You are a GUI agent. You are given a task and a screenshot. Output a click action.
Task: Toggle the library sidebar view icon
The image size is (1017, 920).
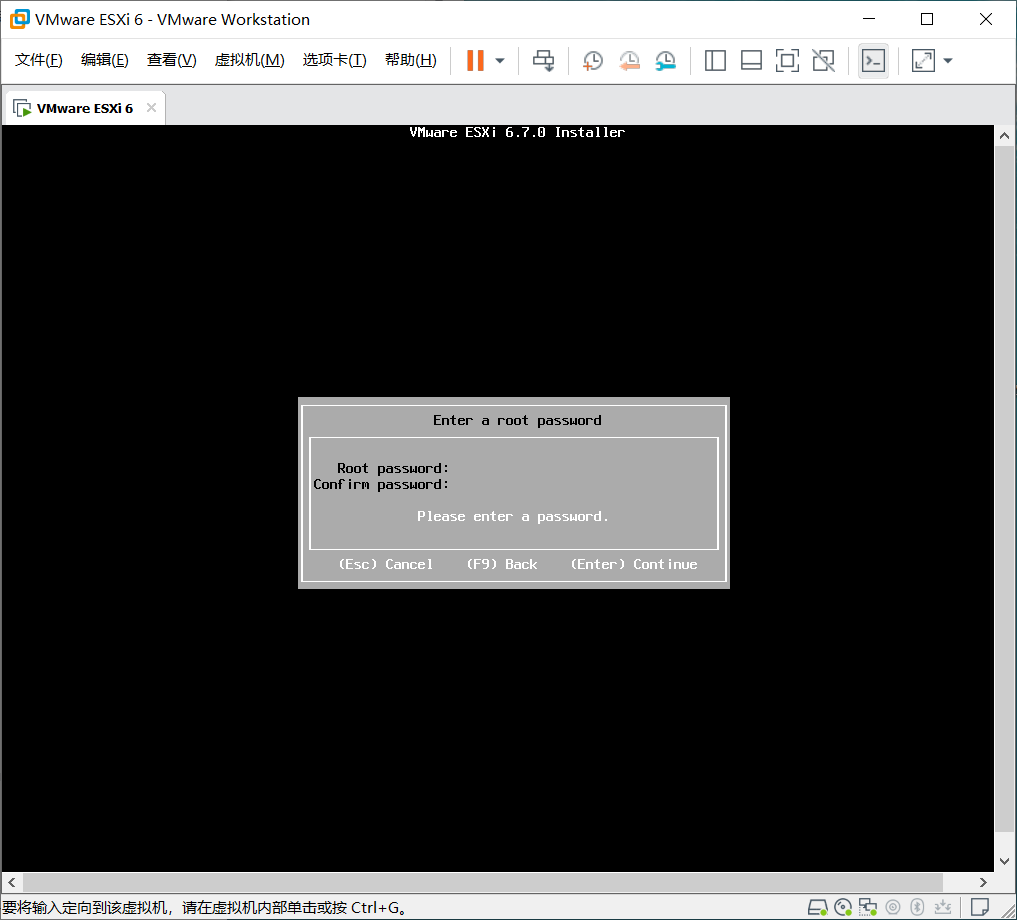point(715,61)
